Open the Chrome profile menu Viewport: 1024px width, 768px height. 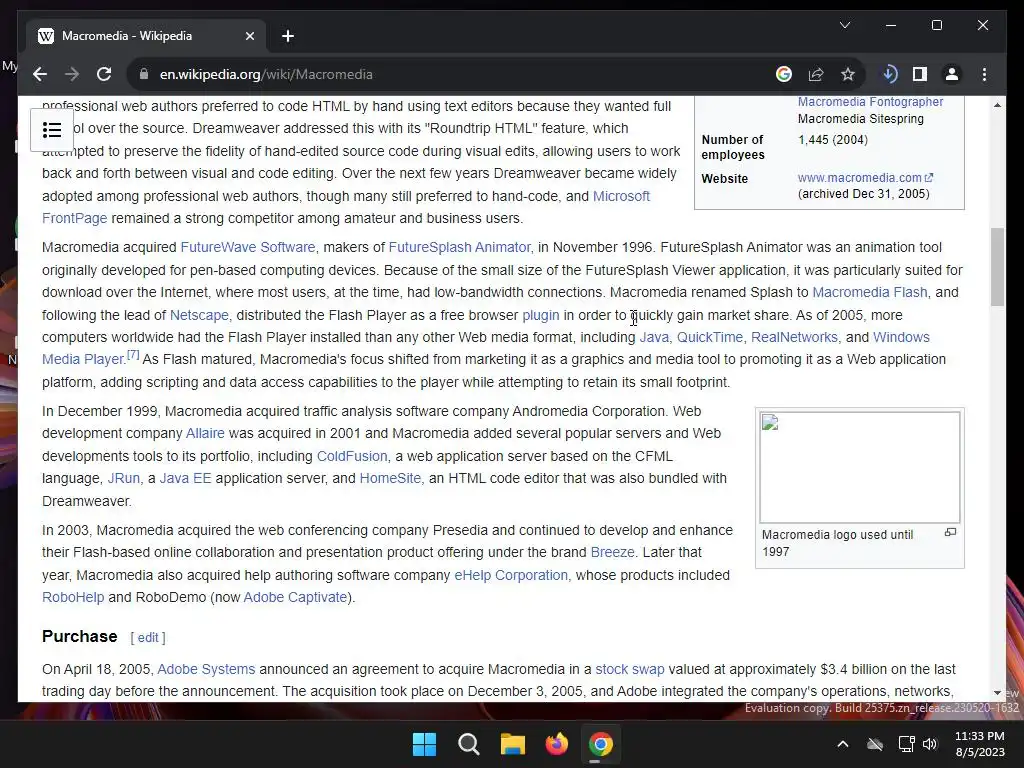point(952,74)
